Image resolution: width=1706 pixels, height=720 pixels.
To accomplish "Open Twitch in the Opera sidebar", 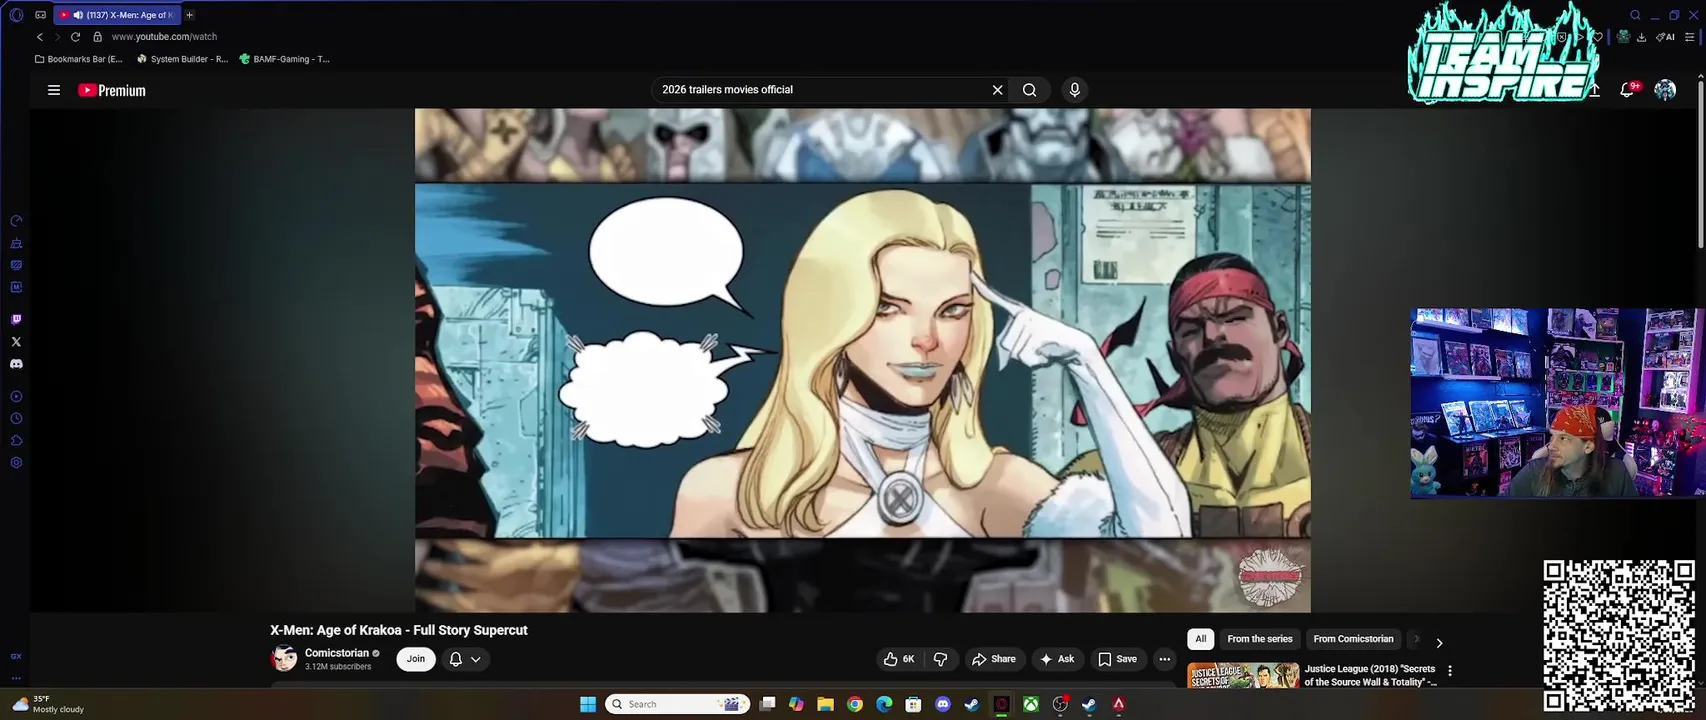I will pos(16,320).
